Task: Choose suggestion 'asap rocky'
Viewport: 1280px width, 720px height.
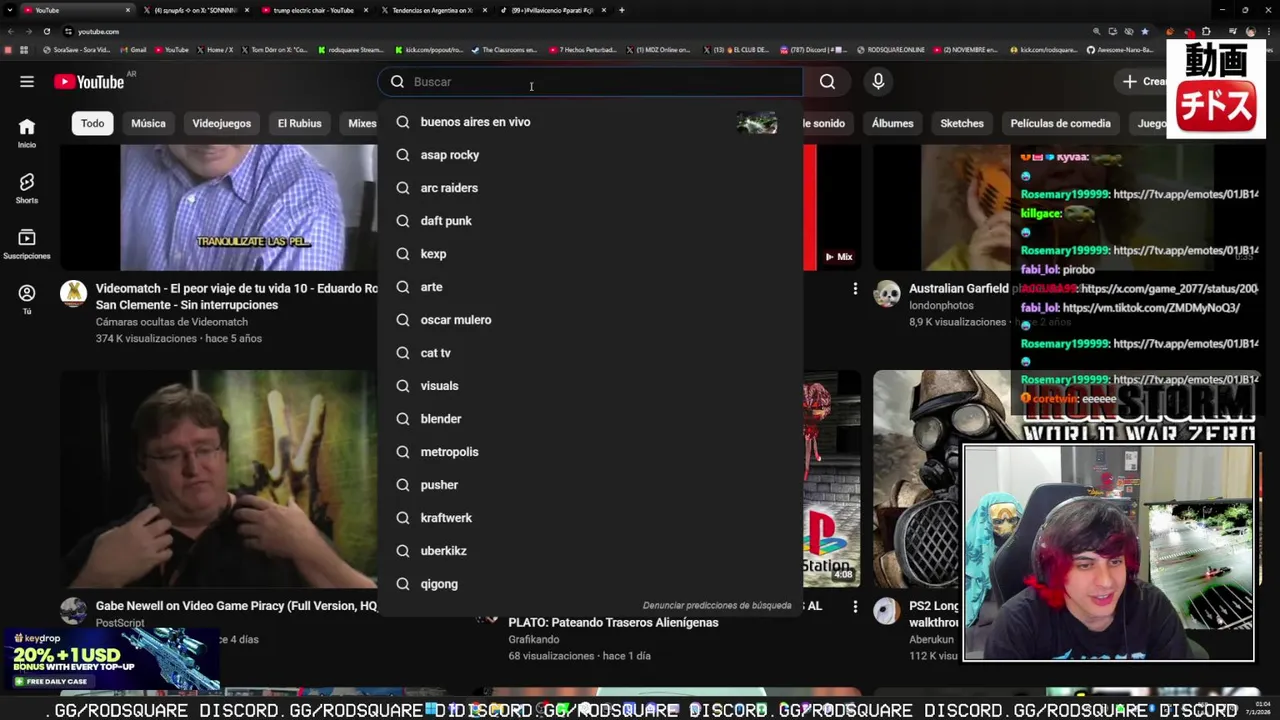Action: (x=590, y=155)
